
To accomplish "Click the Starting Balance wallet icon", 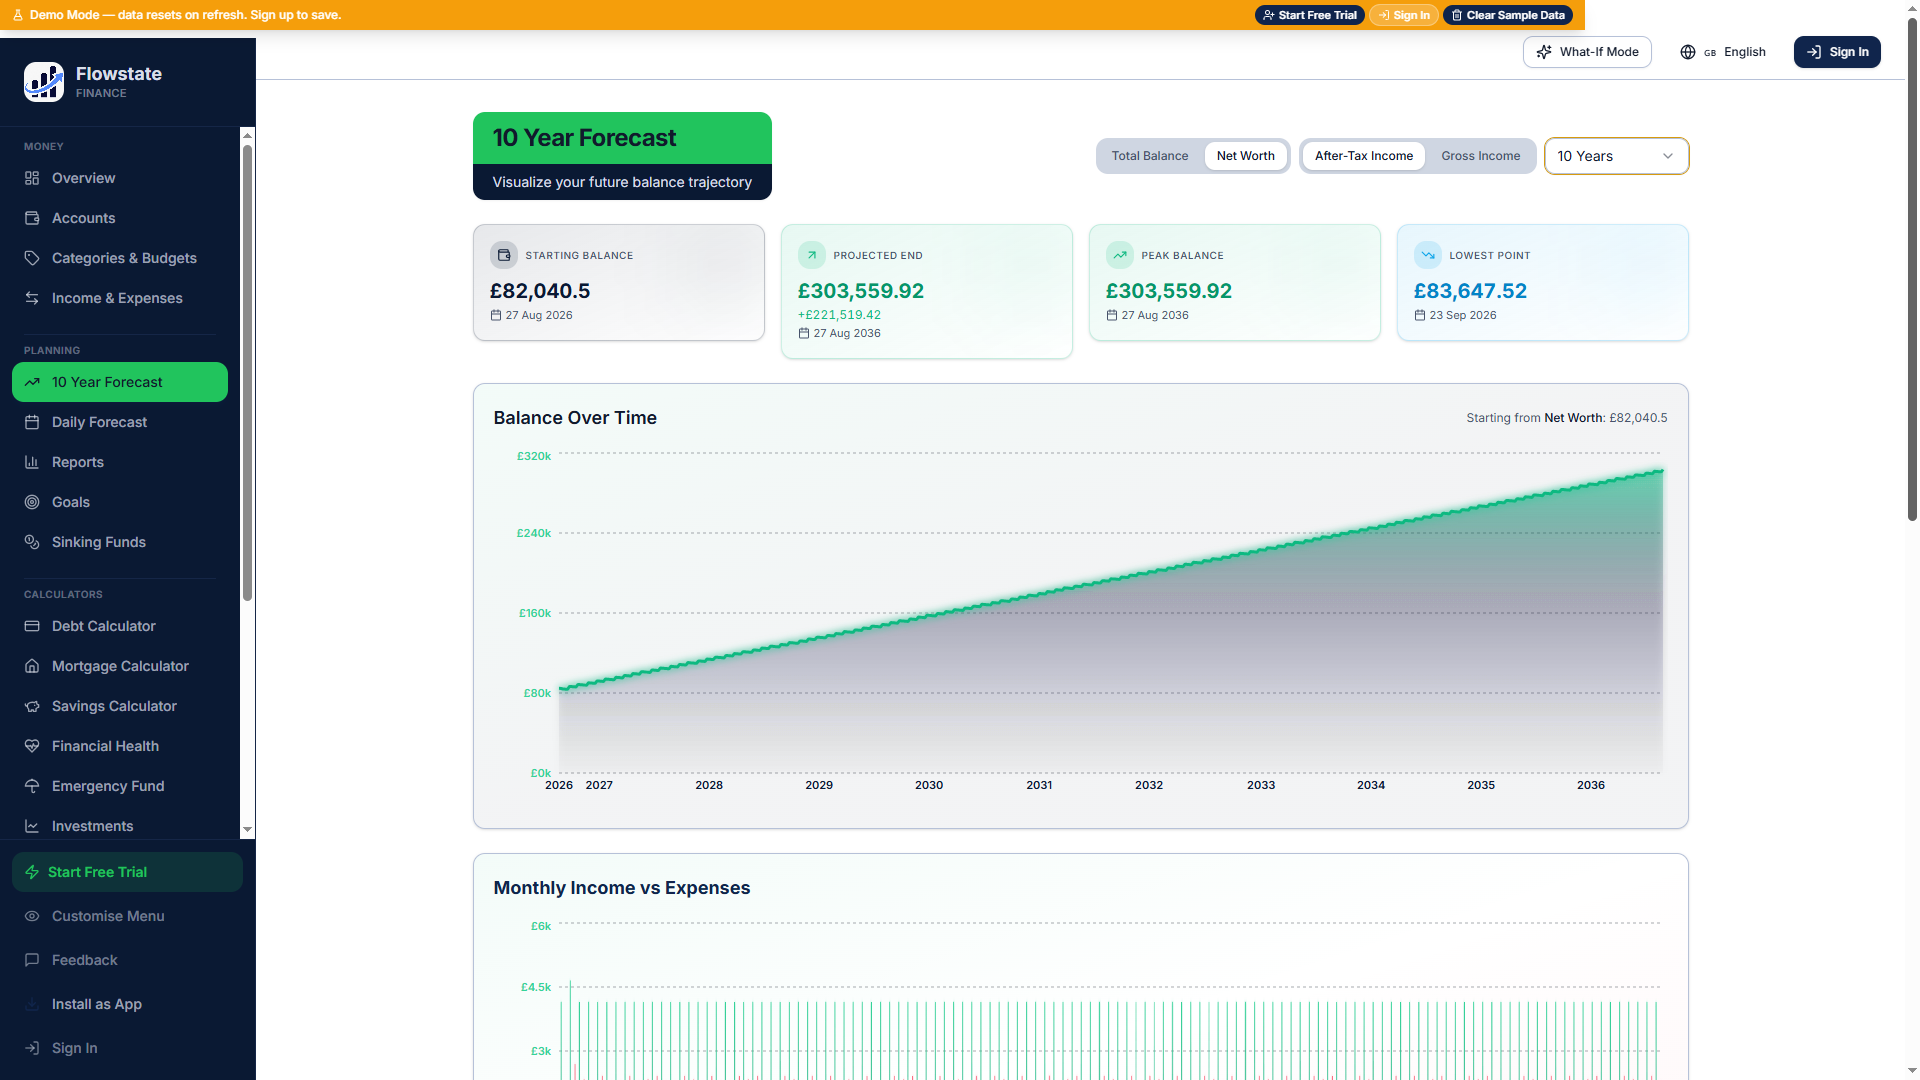I will point(504,255).
